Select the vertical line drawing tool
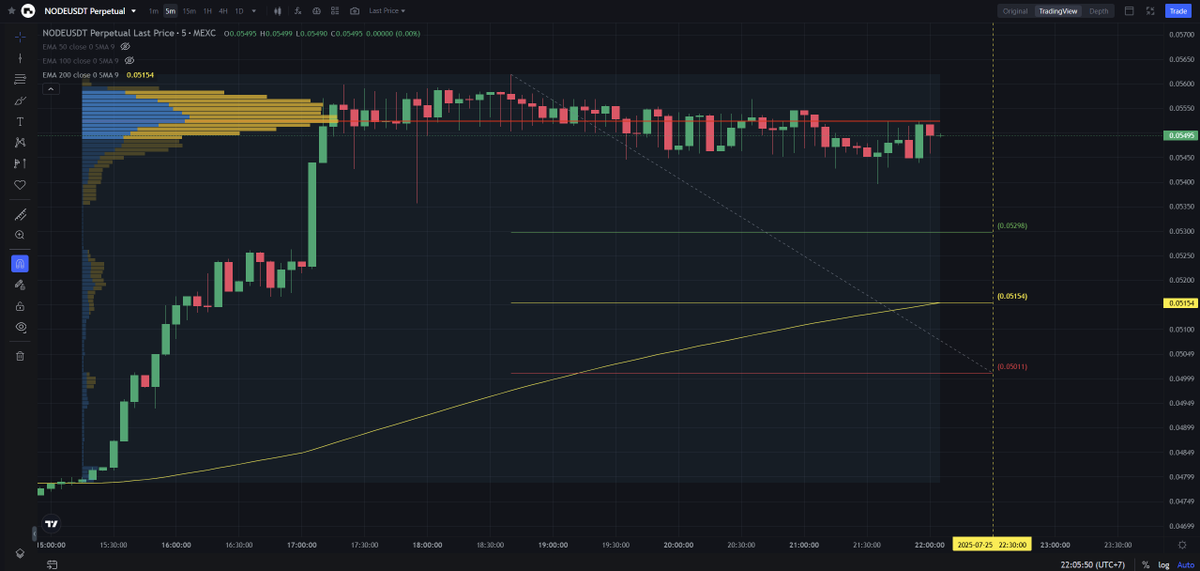Screen dimensions: 1200x571 (20, 58)
